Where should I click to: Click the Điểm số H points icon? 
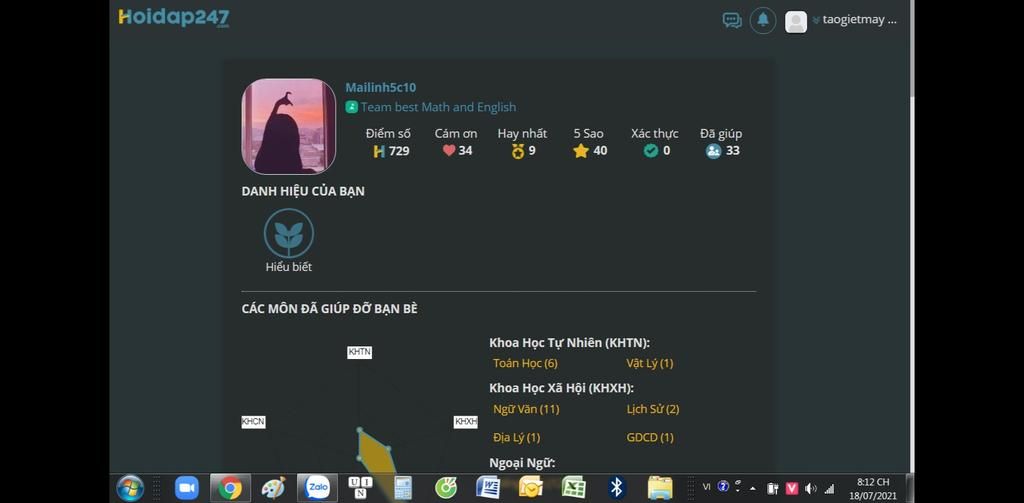379,152
